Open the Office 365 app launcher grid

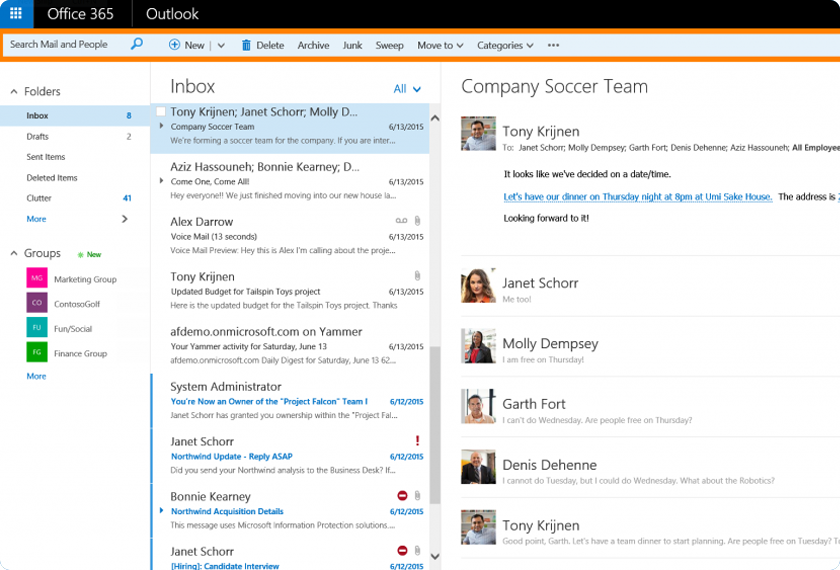coord(16,13)
